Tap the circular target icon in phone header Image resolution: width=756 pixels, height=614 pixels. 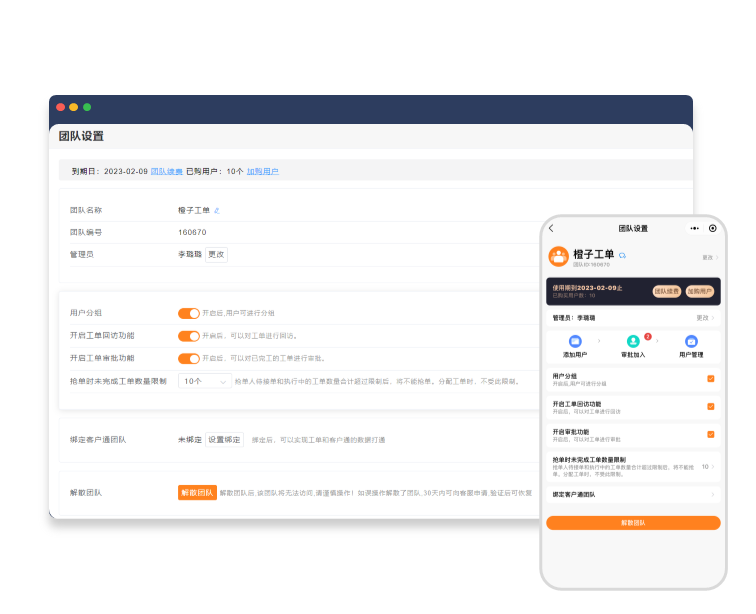click(x=713, y=229)
